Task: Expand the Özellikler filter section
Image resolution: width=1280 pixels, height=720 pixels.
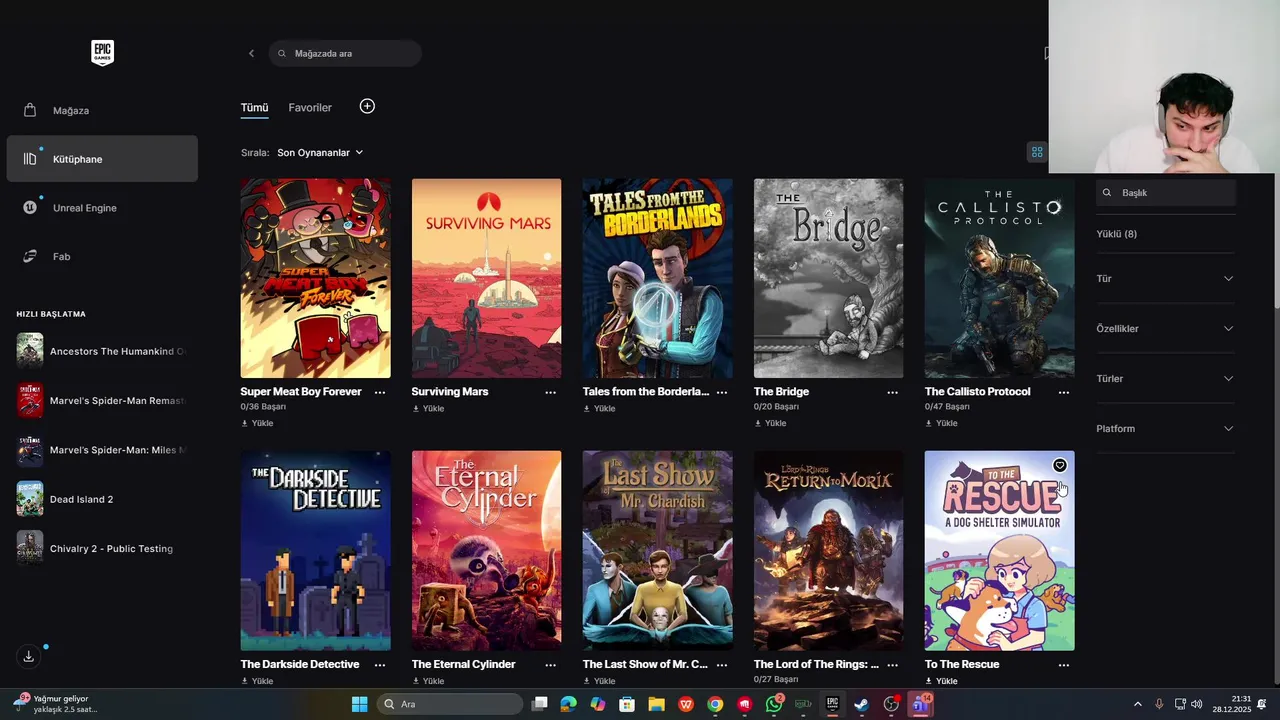Action: 1166,329
